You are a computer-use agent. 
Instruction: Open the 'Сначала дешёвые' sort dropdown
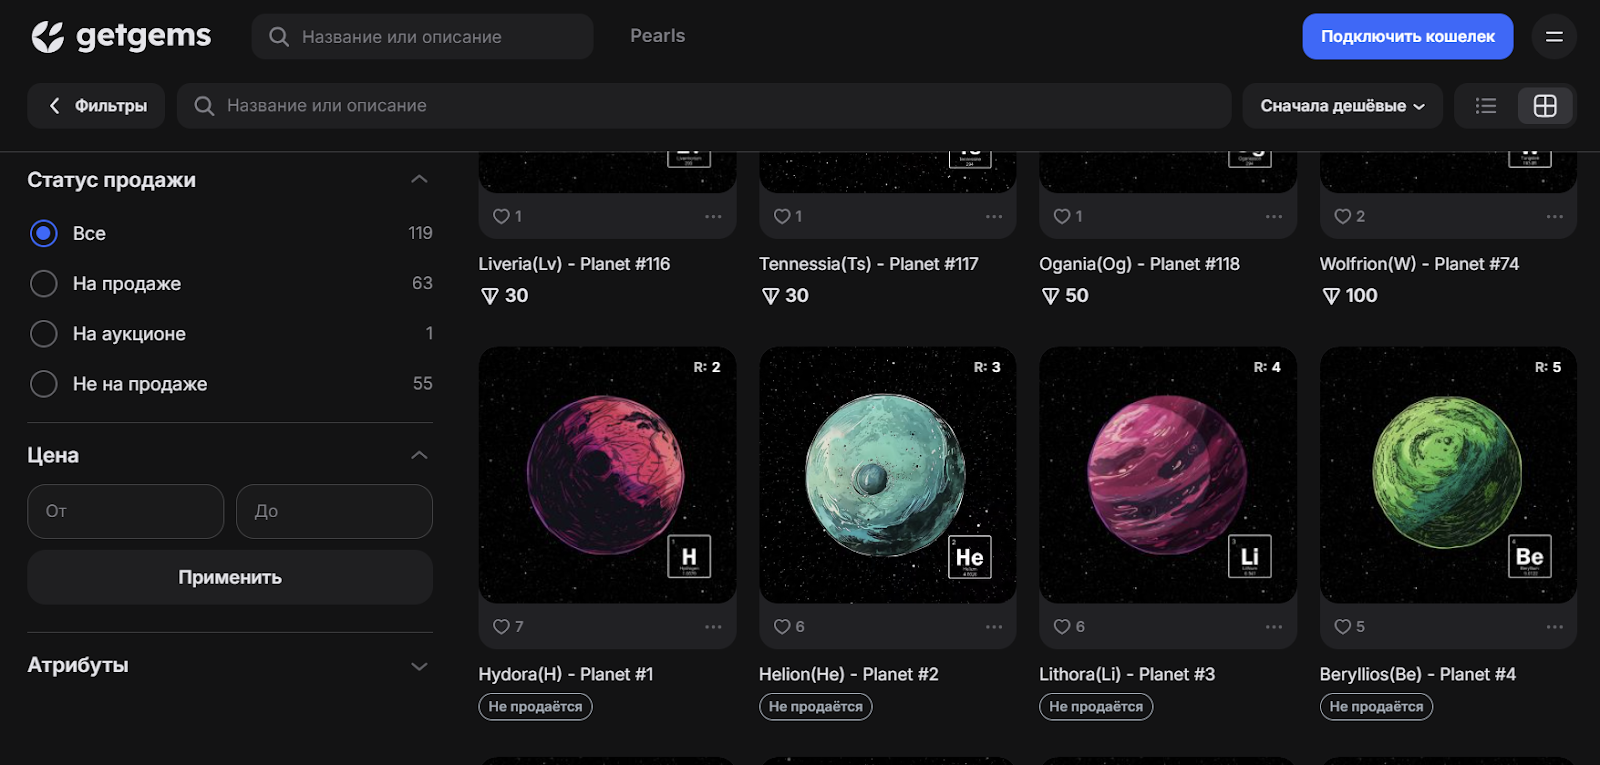tap(1342, 106)
